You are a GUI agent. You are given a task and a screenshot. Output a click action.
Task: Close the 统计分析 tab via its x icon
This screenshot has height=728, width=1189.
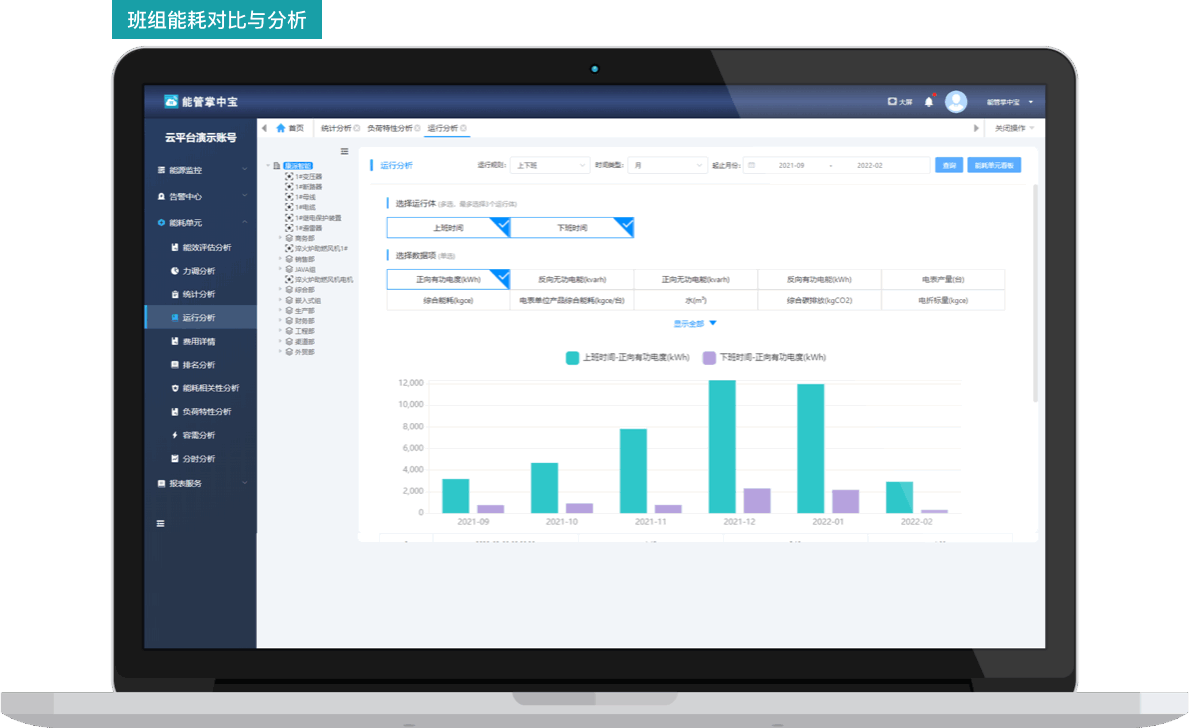click(357, 128)
